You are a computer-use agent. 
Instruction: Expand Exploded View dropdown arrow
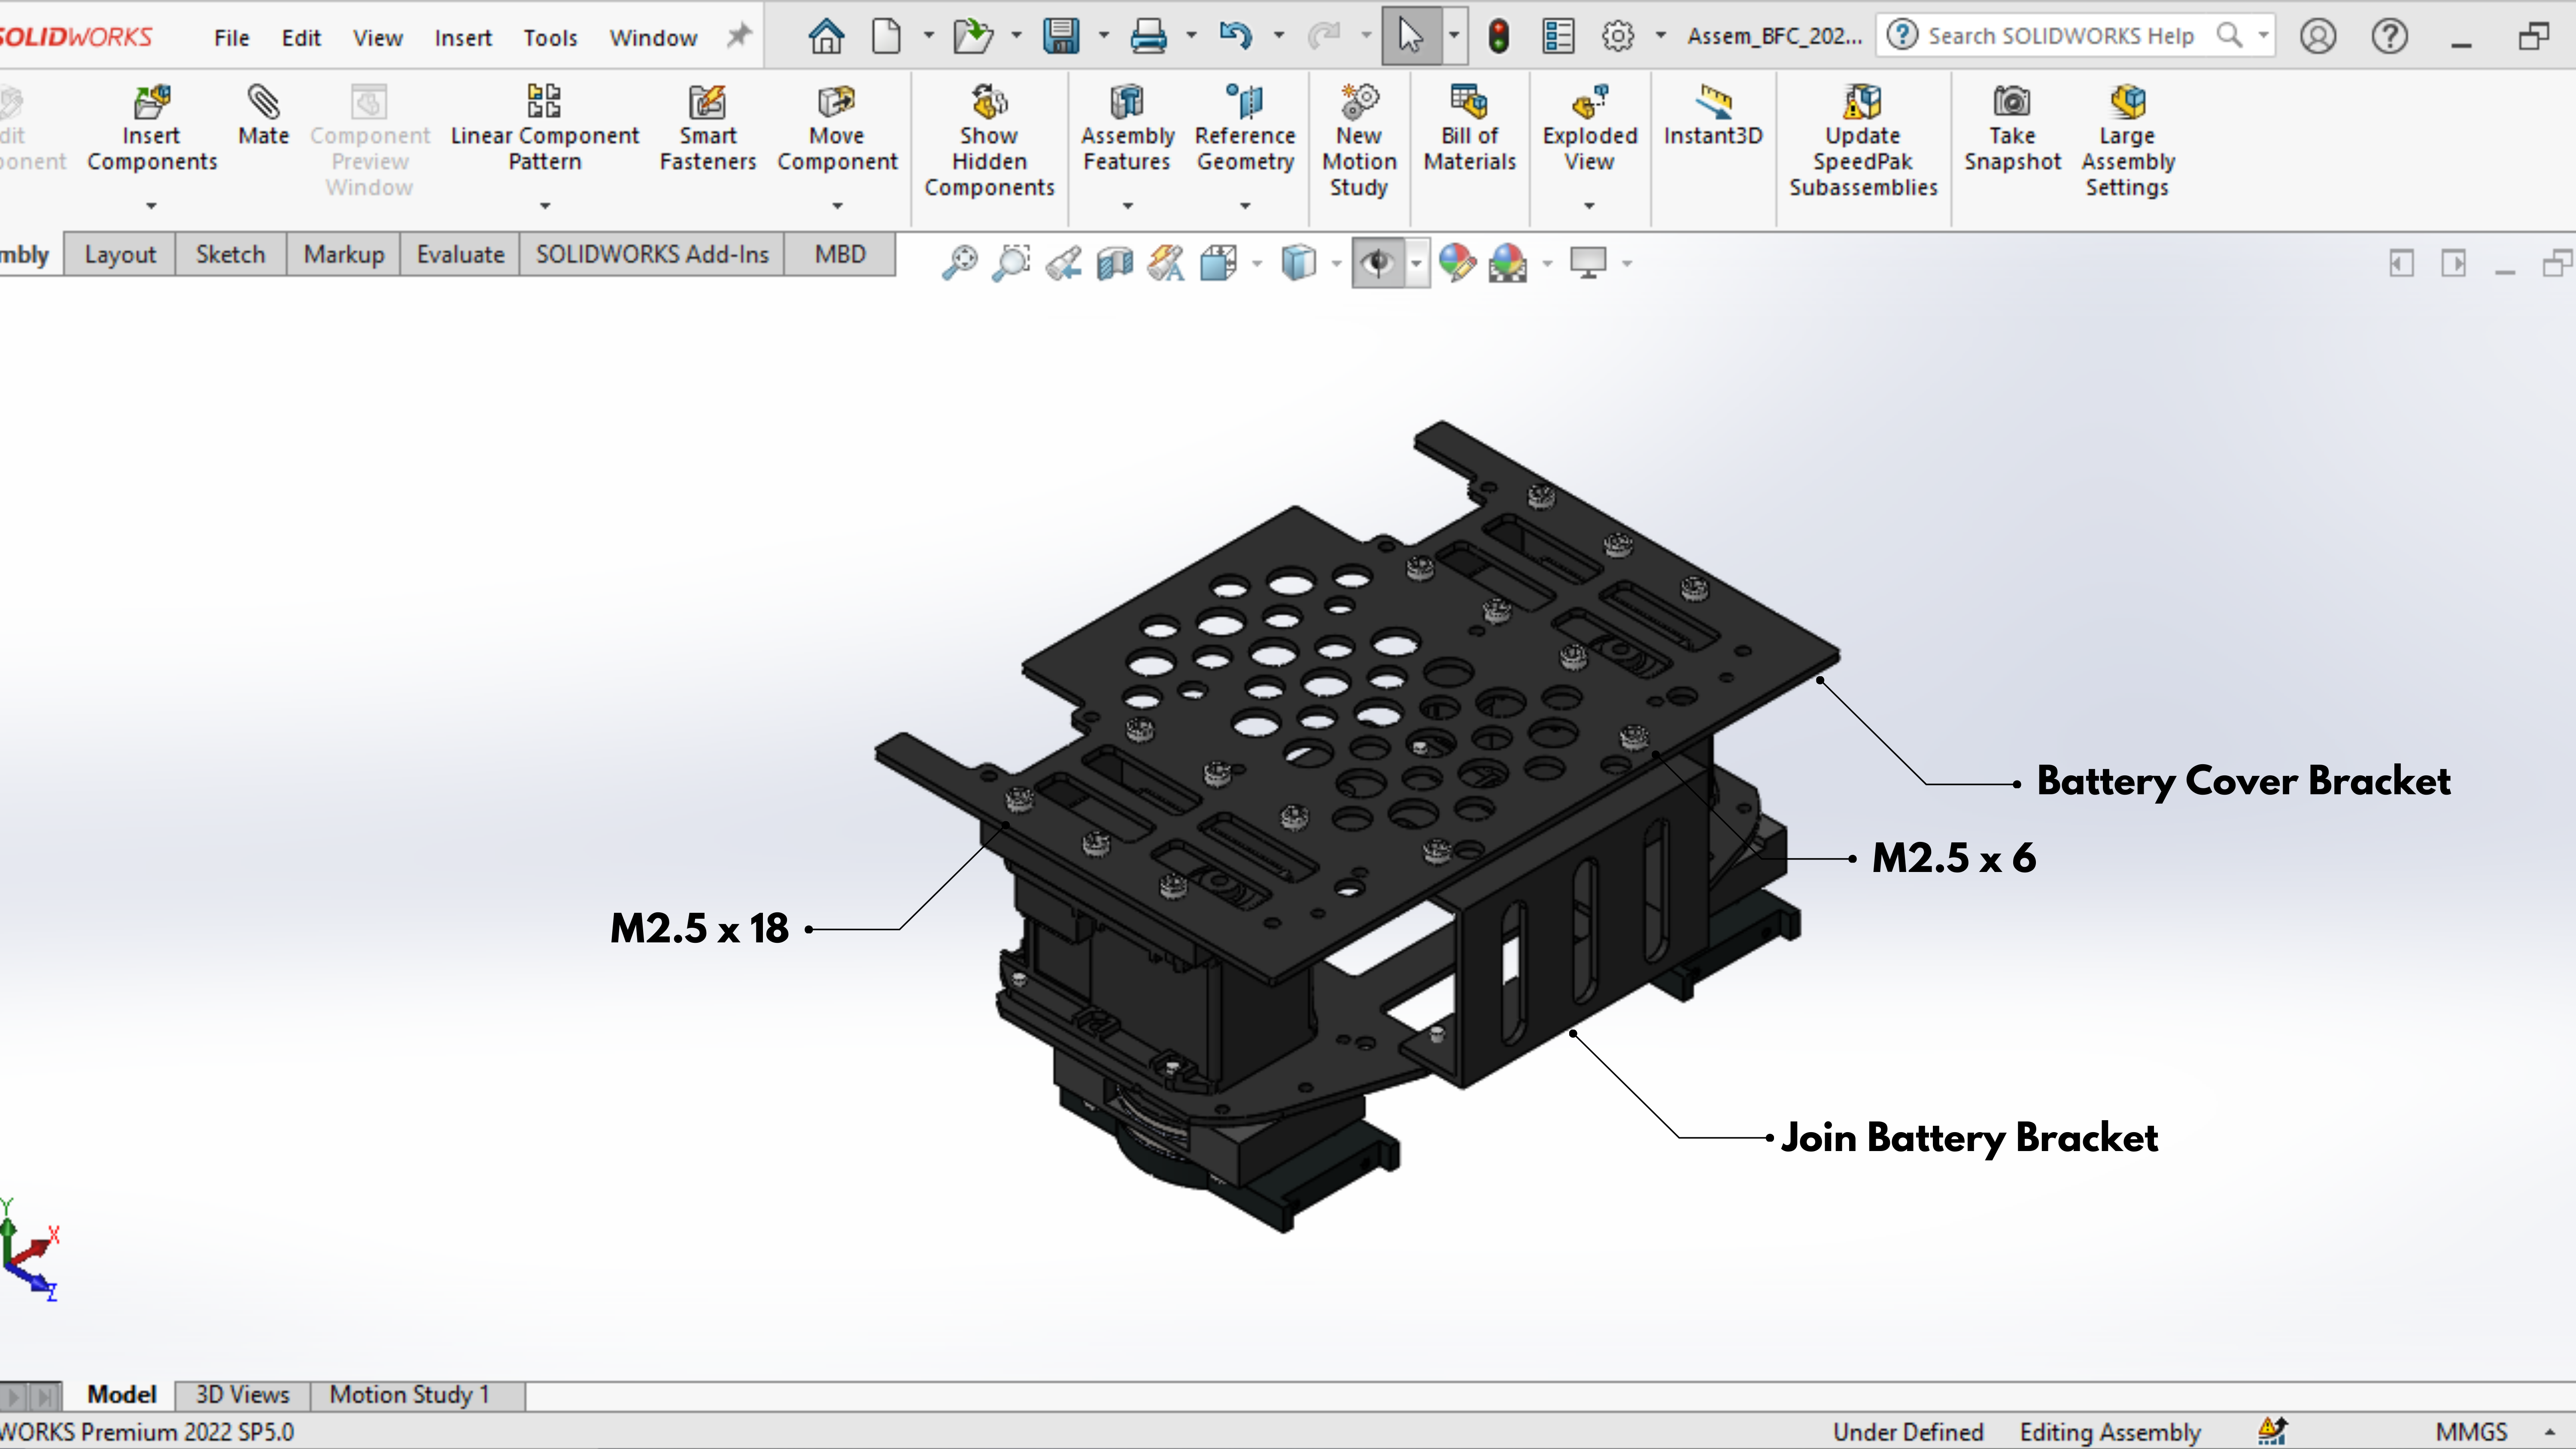pos(1589,206)
